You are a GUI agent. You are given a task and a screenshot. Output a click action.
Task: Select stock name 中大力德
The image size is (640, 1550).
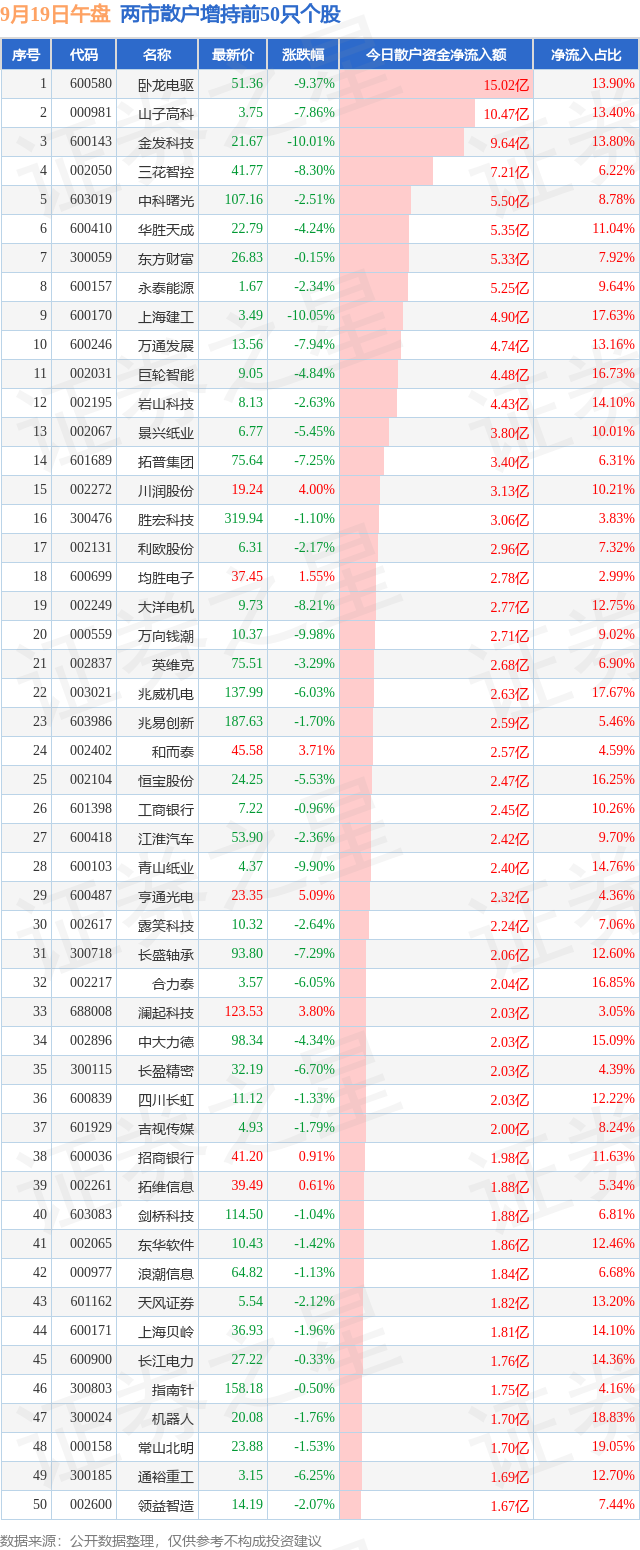tap(166, 1042)
